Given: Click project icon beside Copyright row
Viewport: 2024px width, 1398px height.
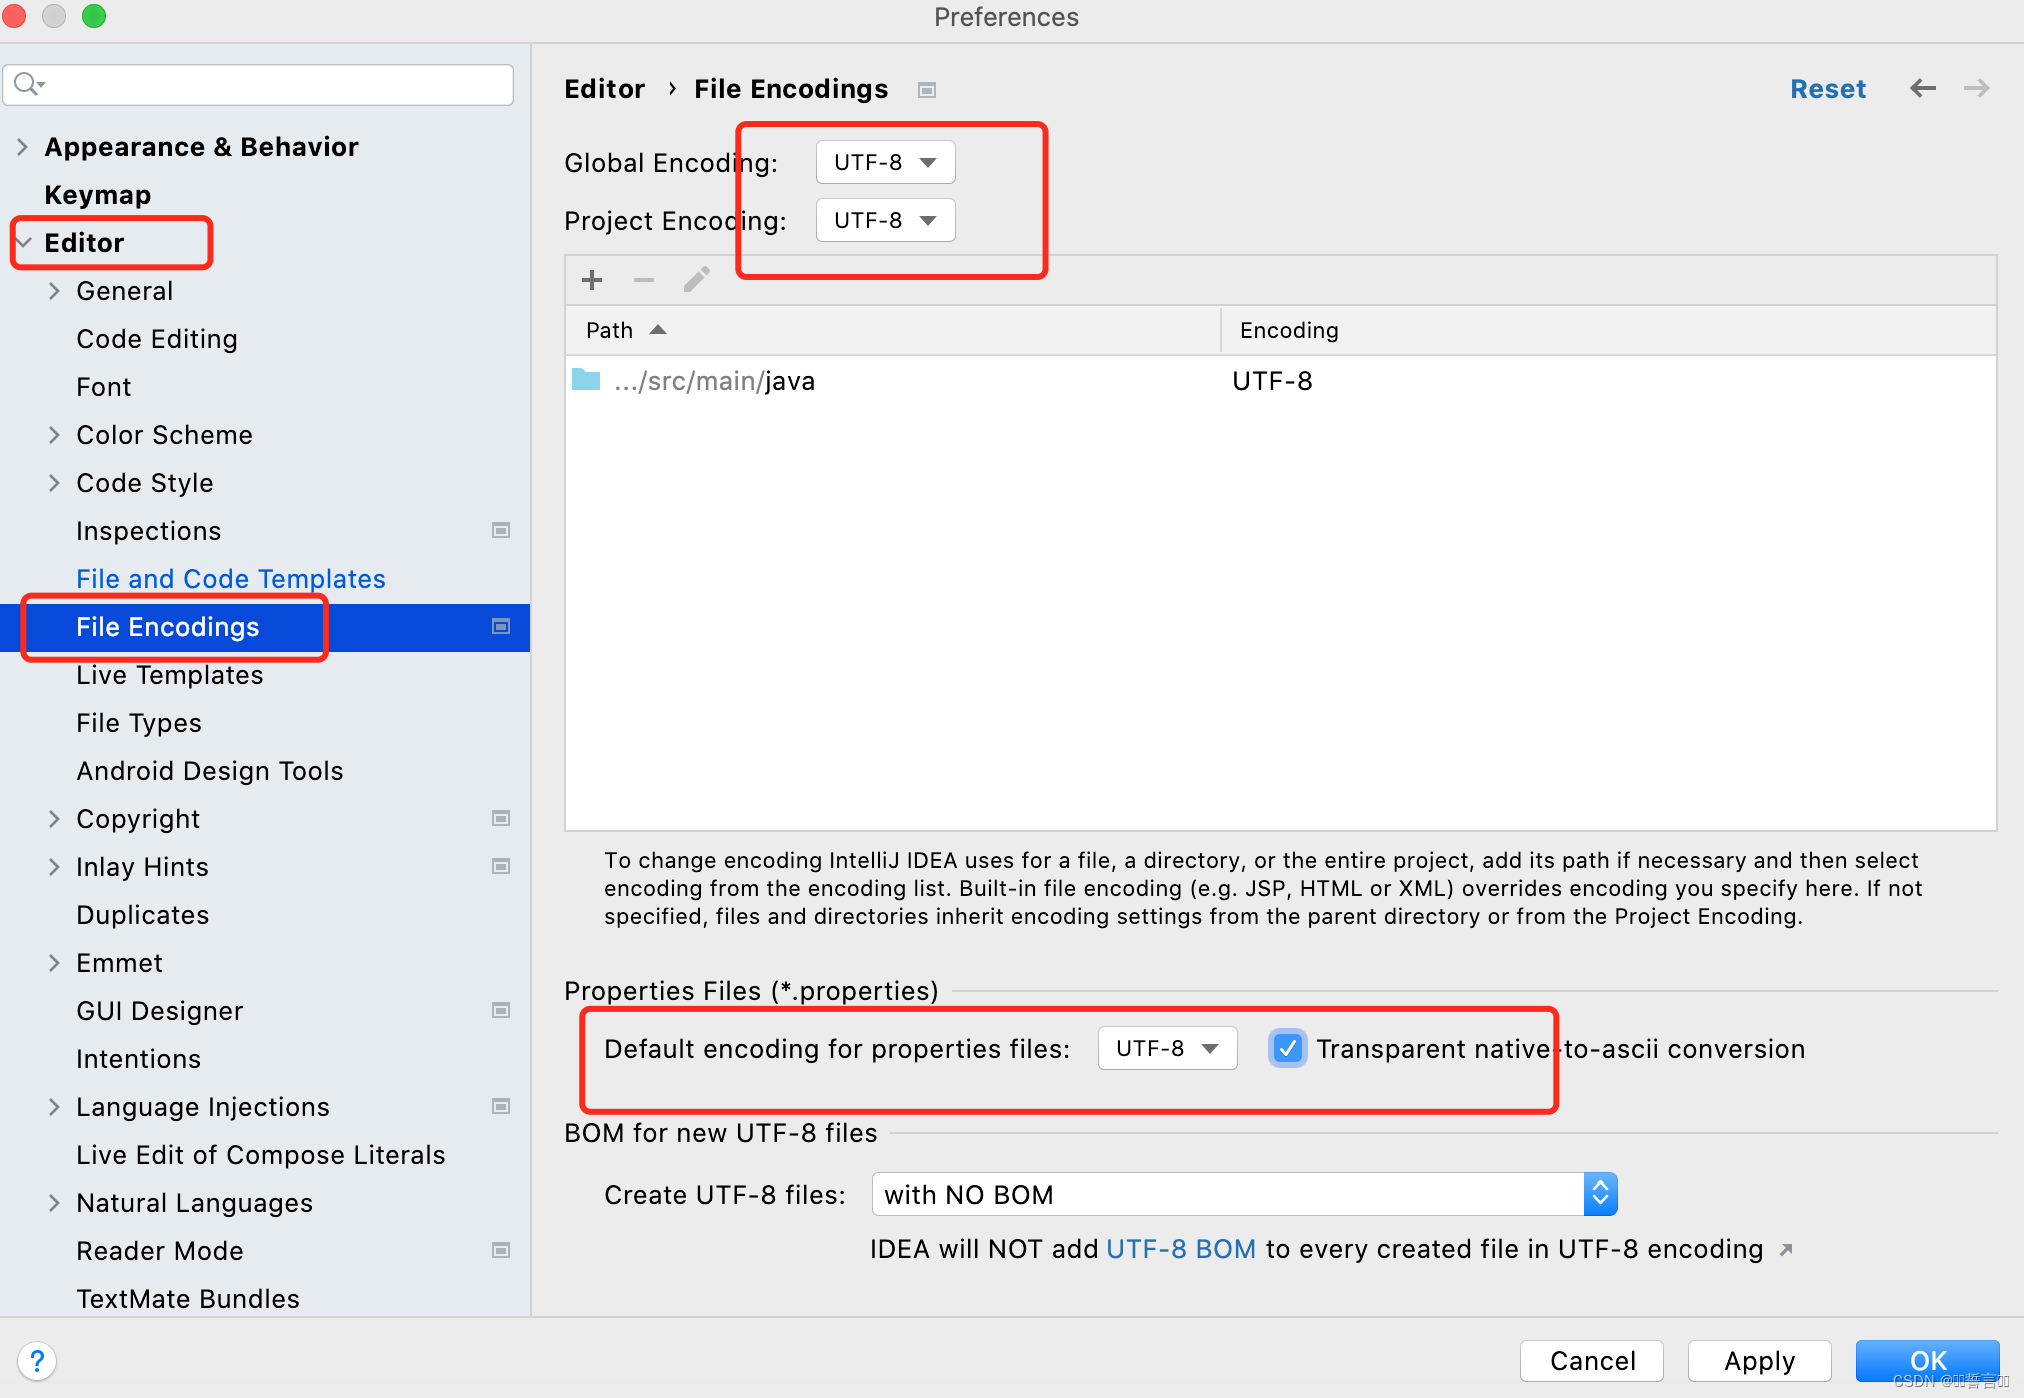Looking at the screenshot, I should pyautogui.click(x=501, y=818).
